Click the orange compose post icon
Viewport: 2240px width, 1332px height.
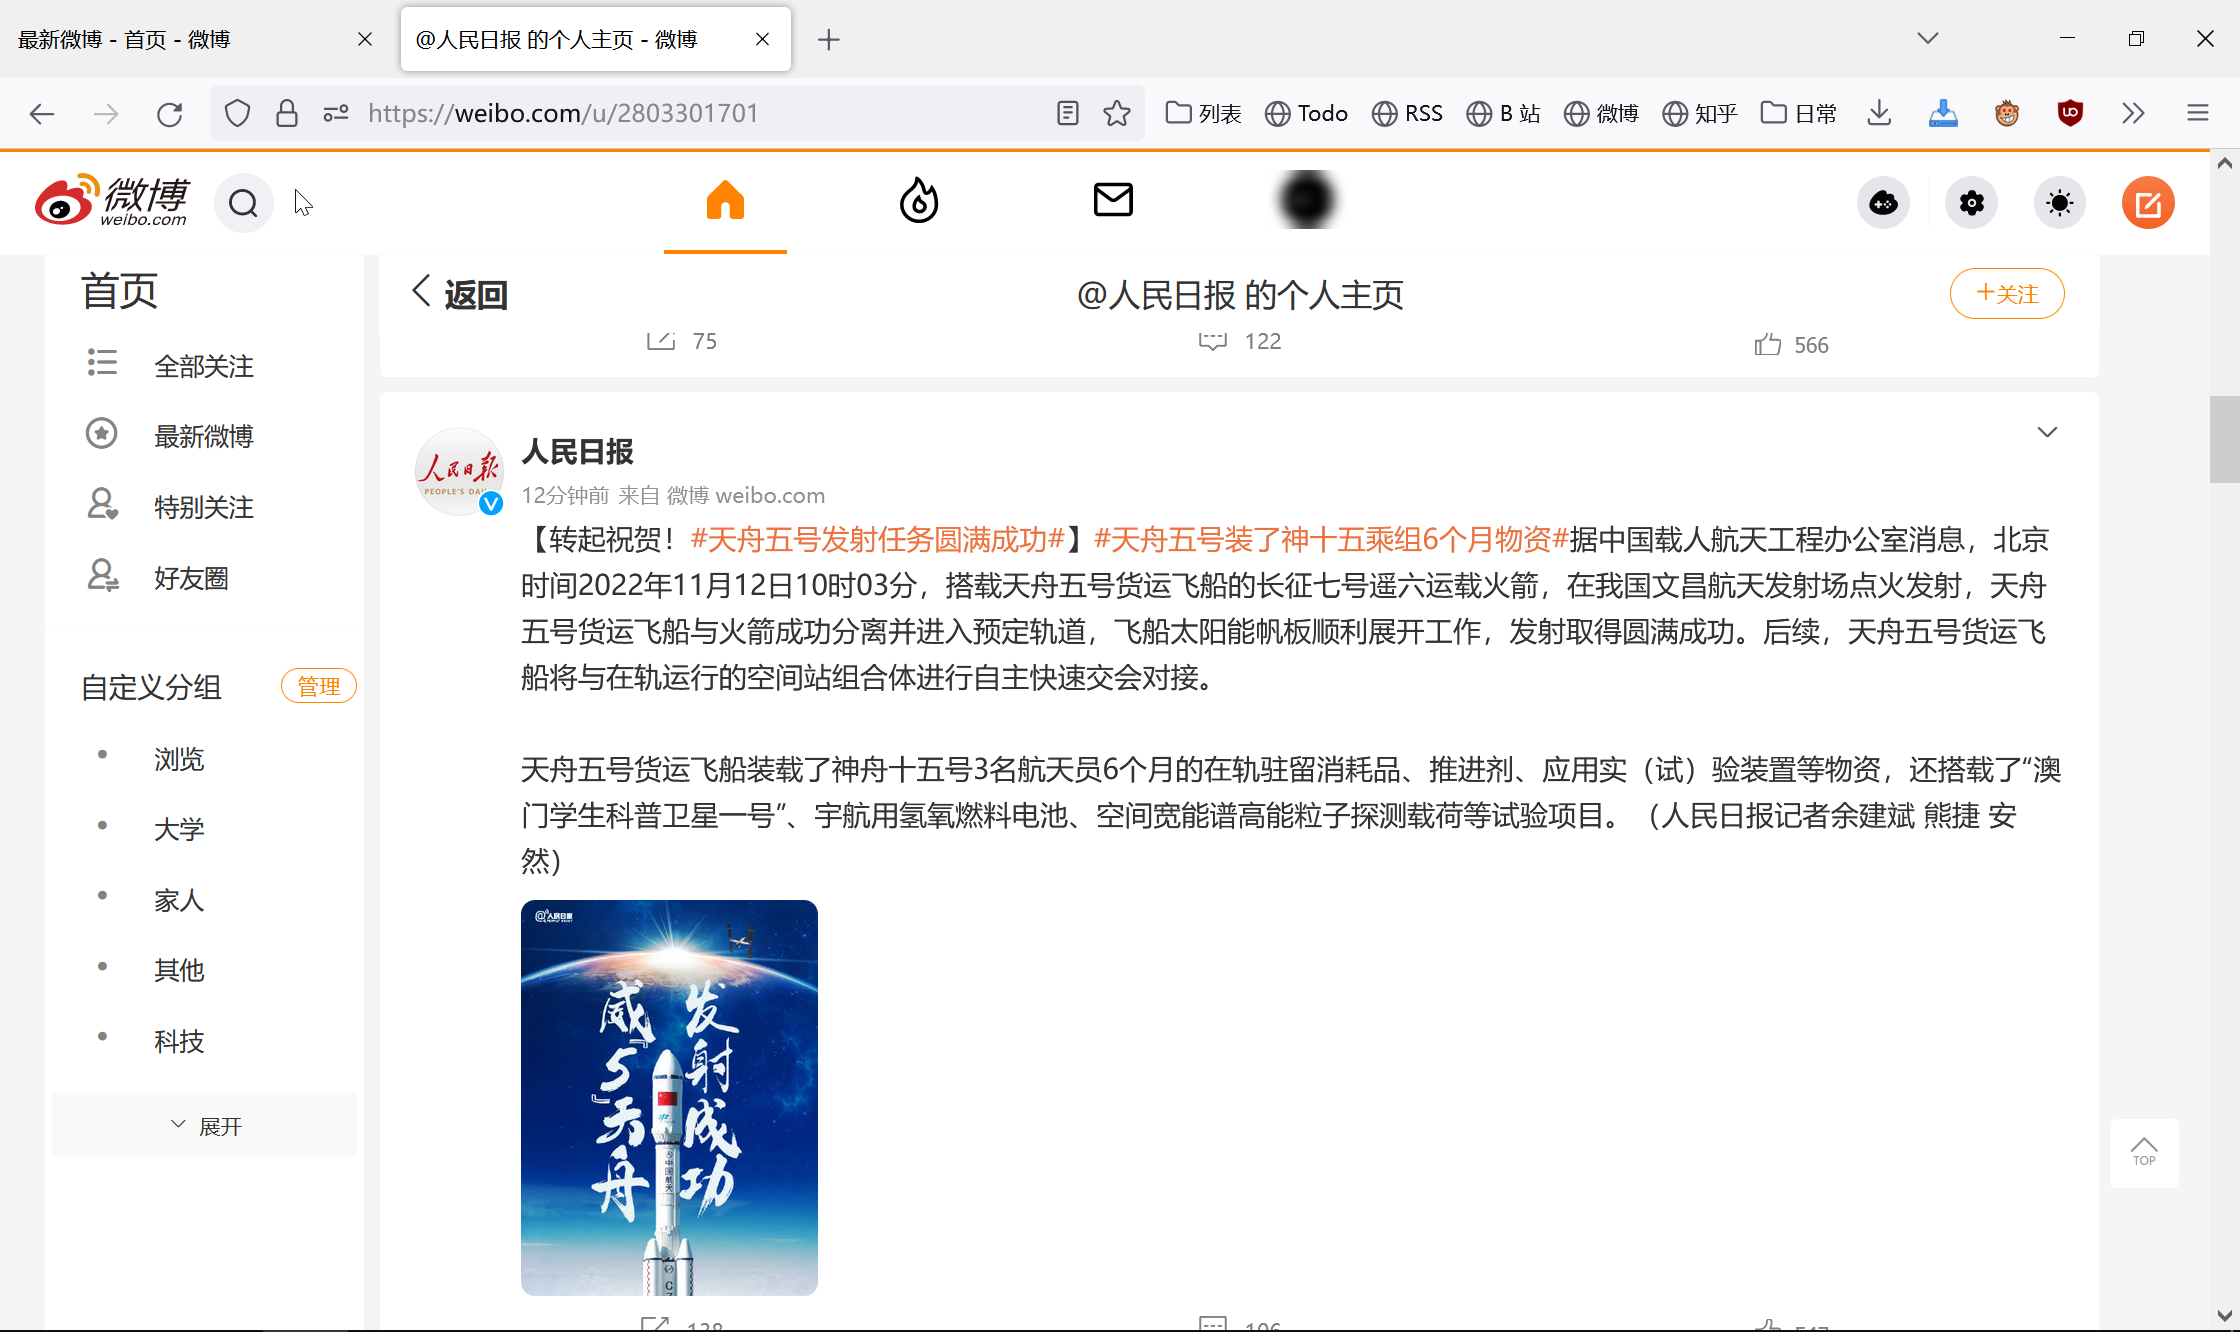tap(2148, 202)
